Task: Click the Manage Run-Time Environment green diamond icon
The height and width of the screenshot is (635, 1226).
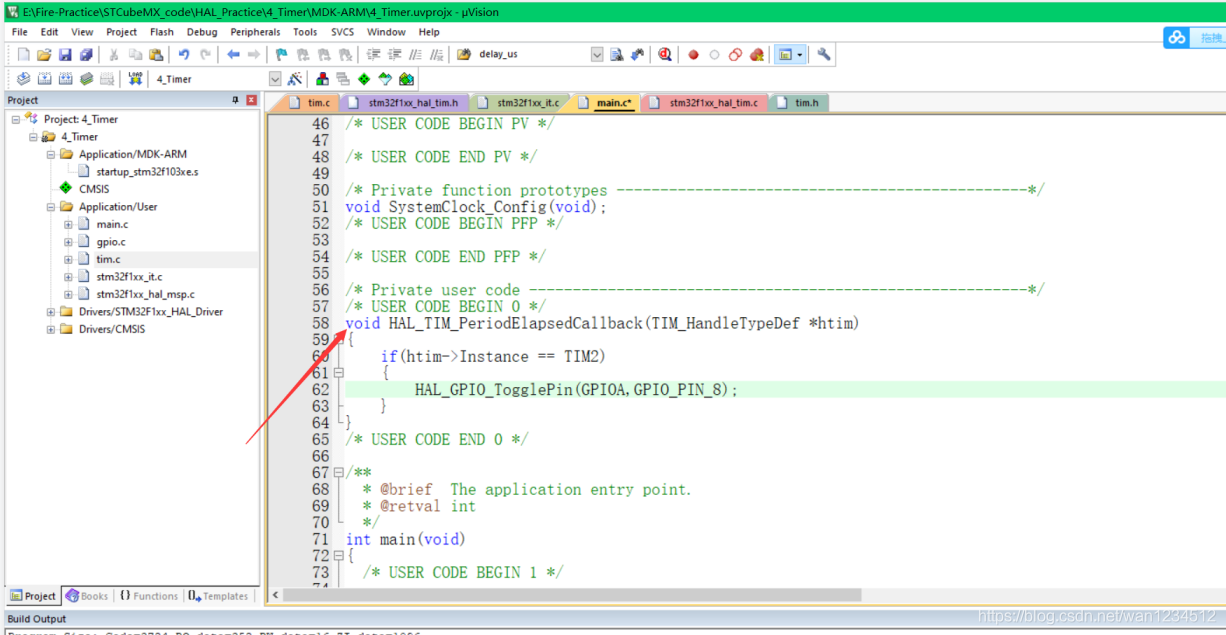Action: (x=364, y=79)
